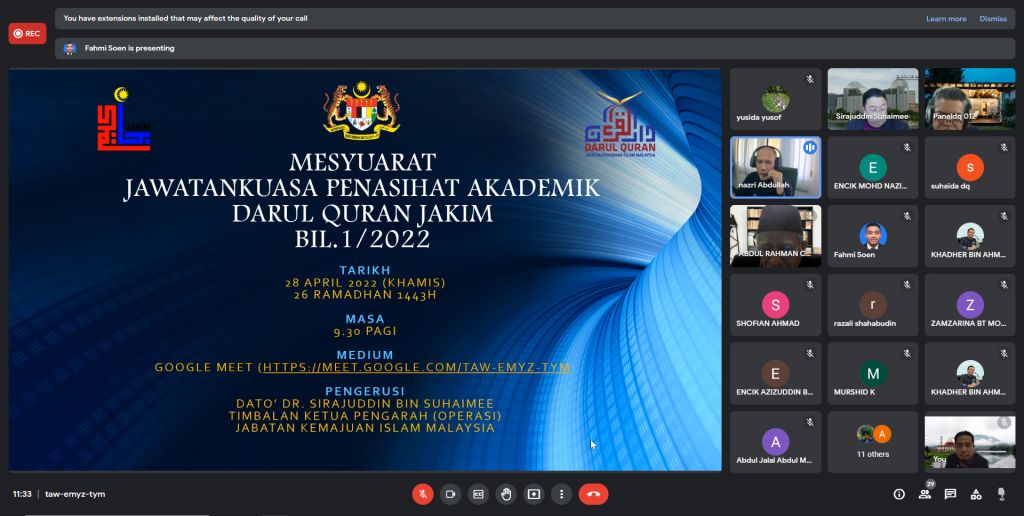This screenshot has height=516, width=1024.
Task: Click the brown E avatar of ENCIK AZIZUDDIN
Action: click(775, 373)
